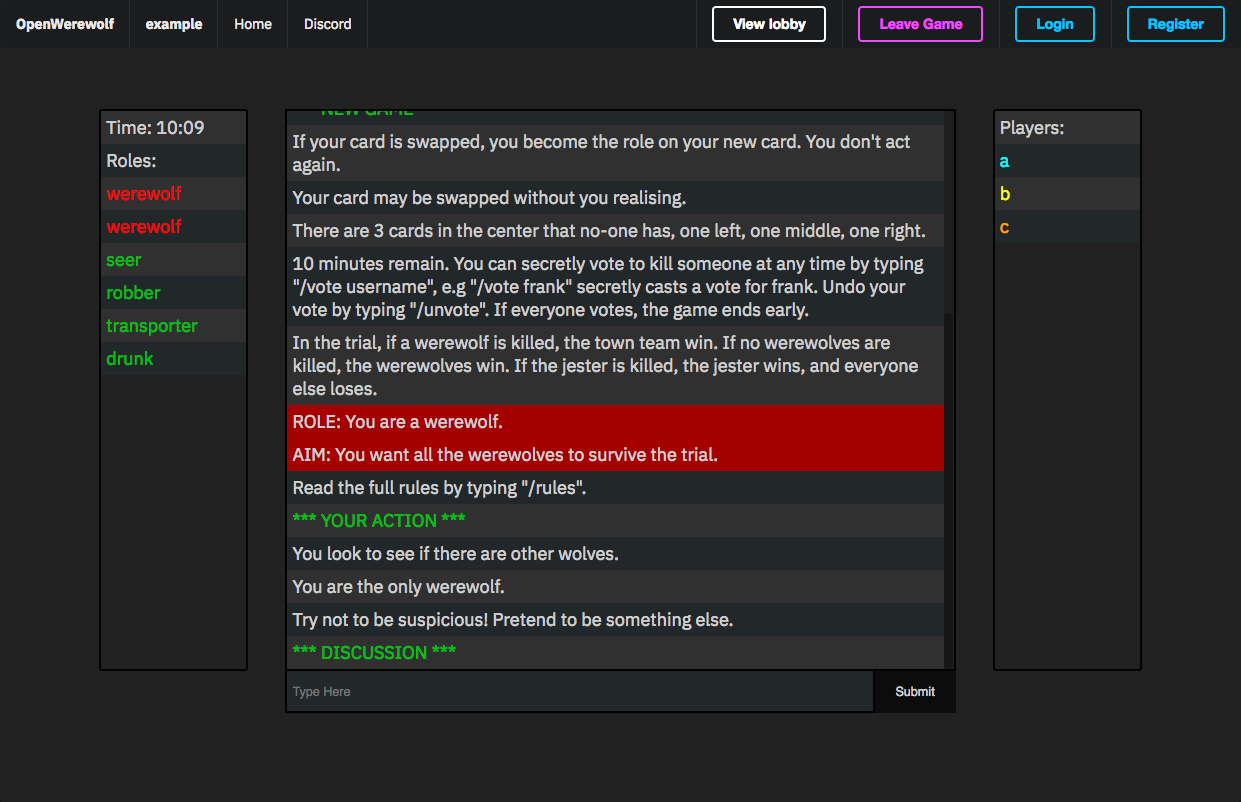Click the transporter role entry
The image size is (1241, 802).
click(152, 326)
